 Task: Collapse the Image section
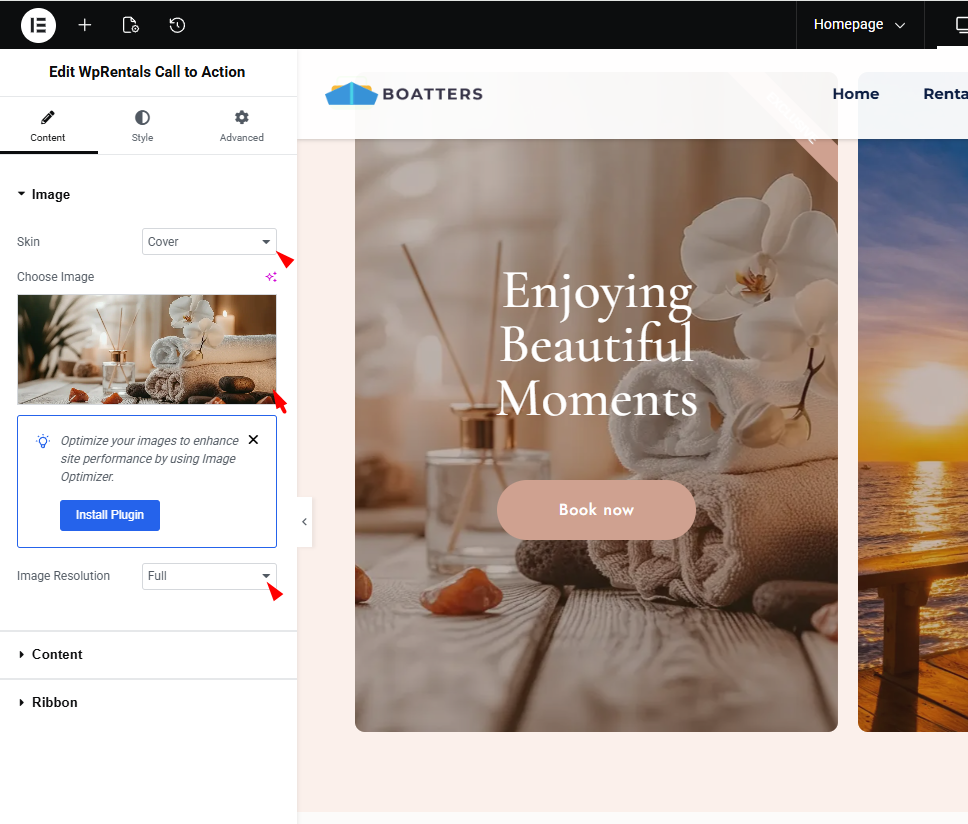click(x=50, y=195)
